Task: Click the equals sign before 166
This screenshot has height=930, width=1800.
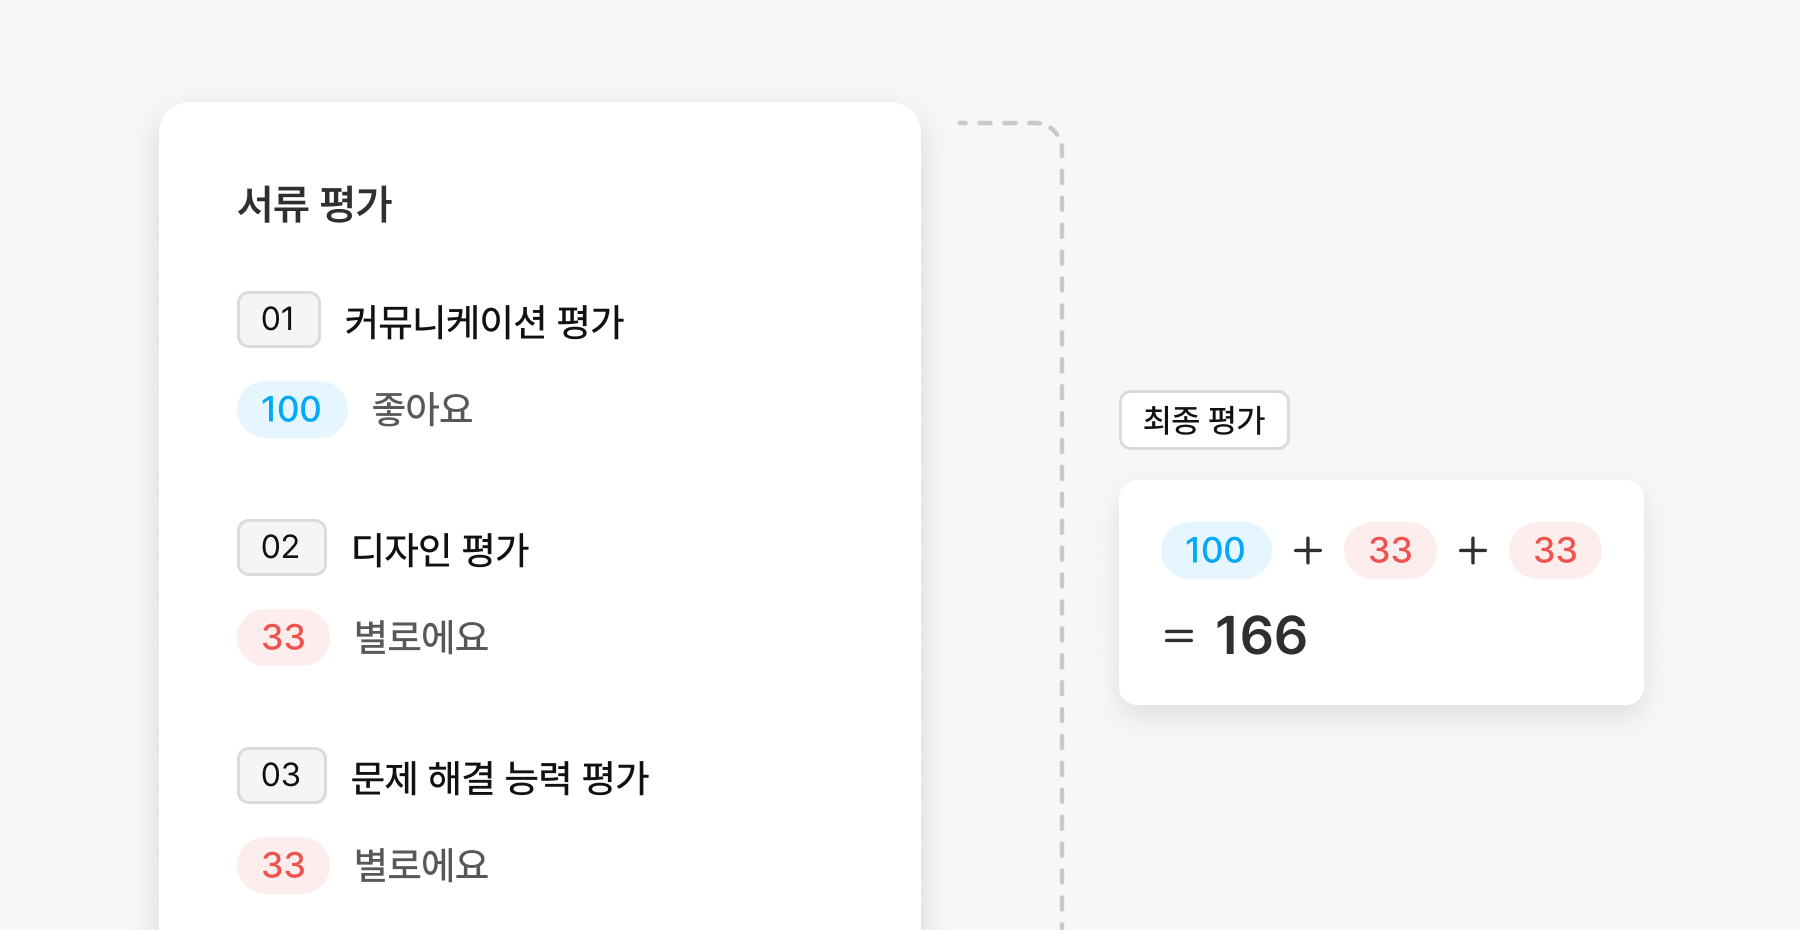Action: point(1179,636)
